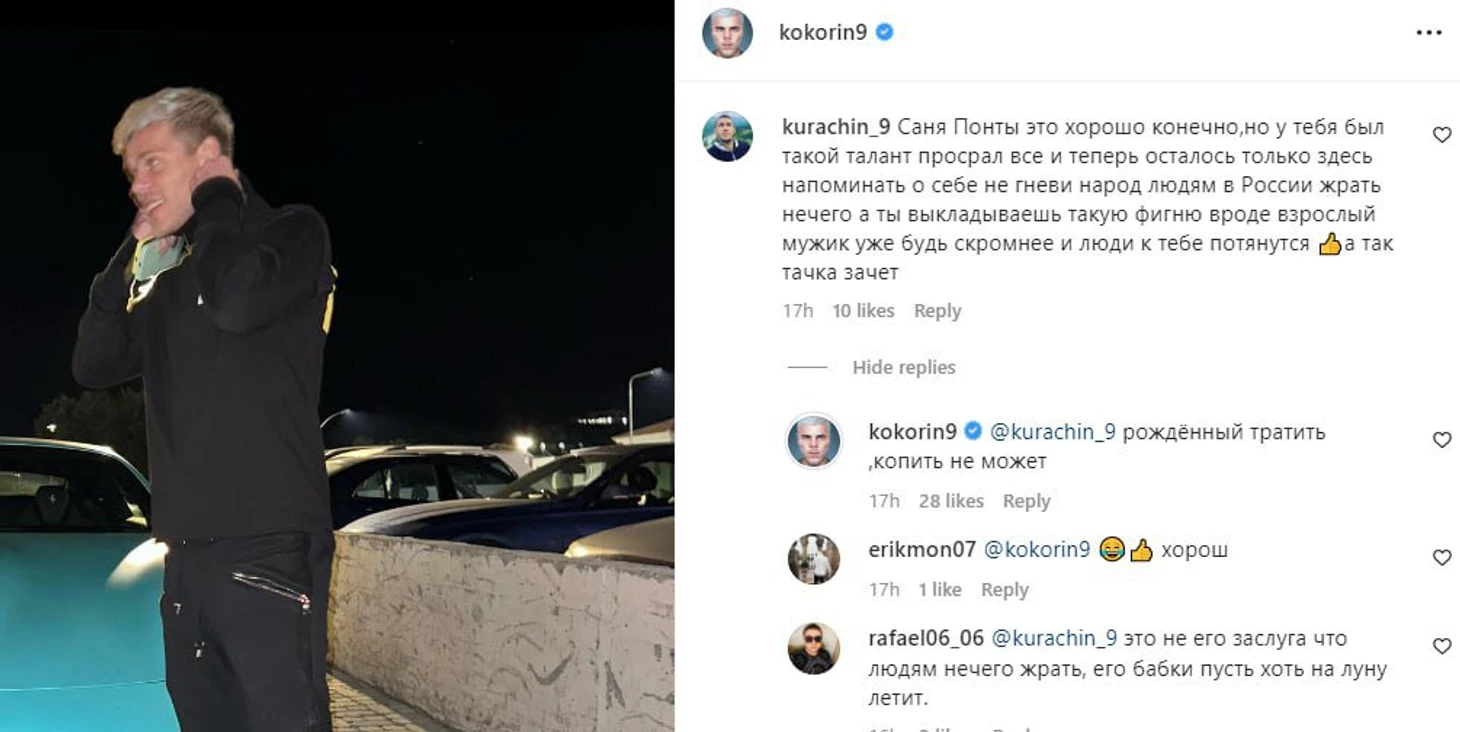Like erikmon07's reply with heart icon
1460x732 pixels.
[x=1441, y=558]
